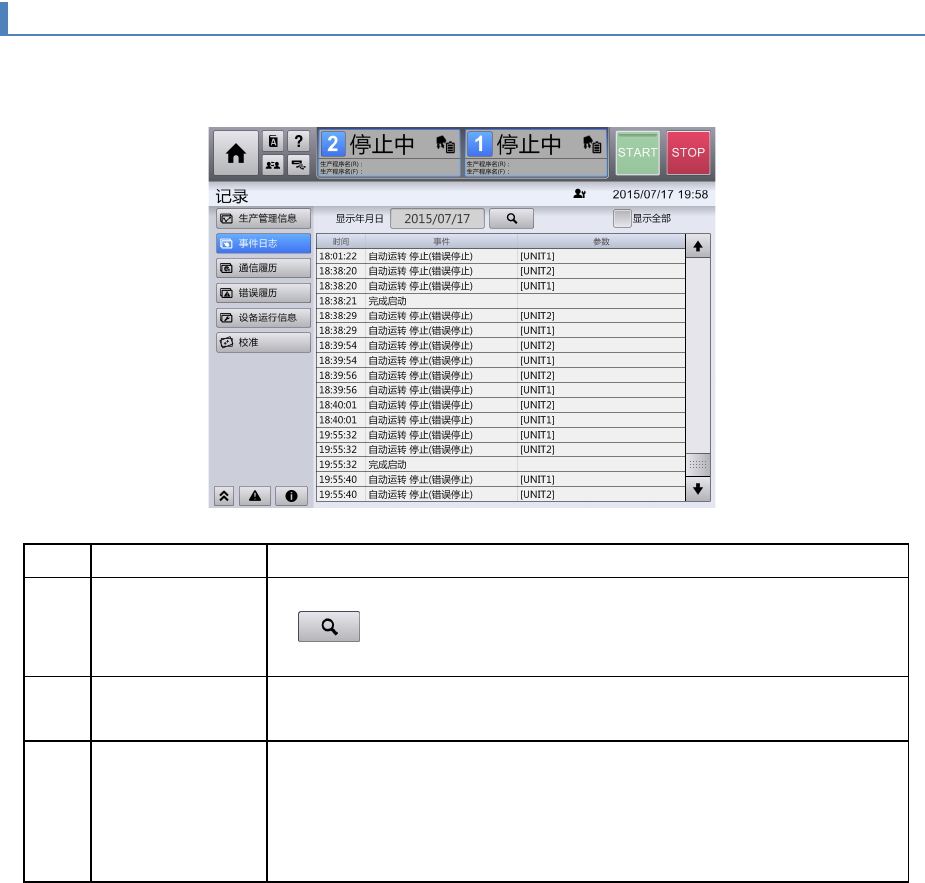Image resolution: width=925 pixels, height=883 pixels.
Task: Select the 事件日志 tab
Action: [263, 243]
